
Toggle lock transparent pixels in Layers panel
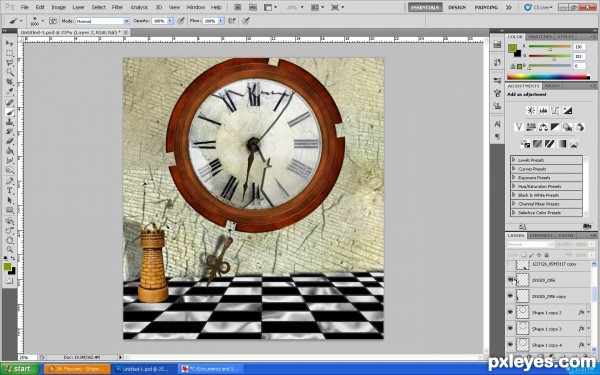pyautogui.click(x=524, y=255)
